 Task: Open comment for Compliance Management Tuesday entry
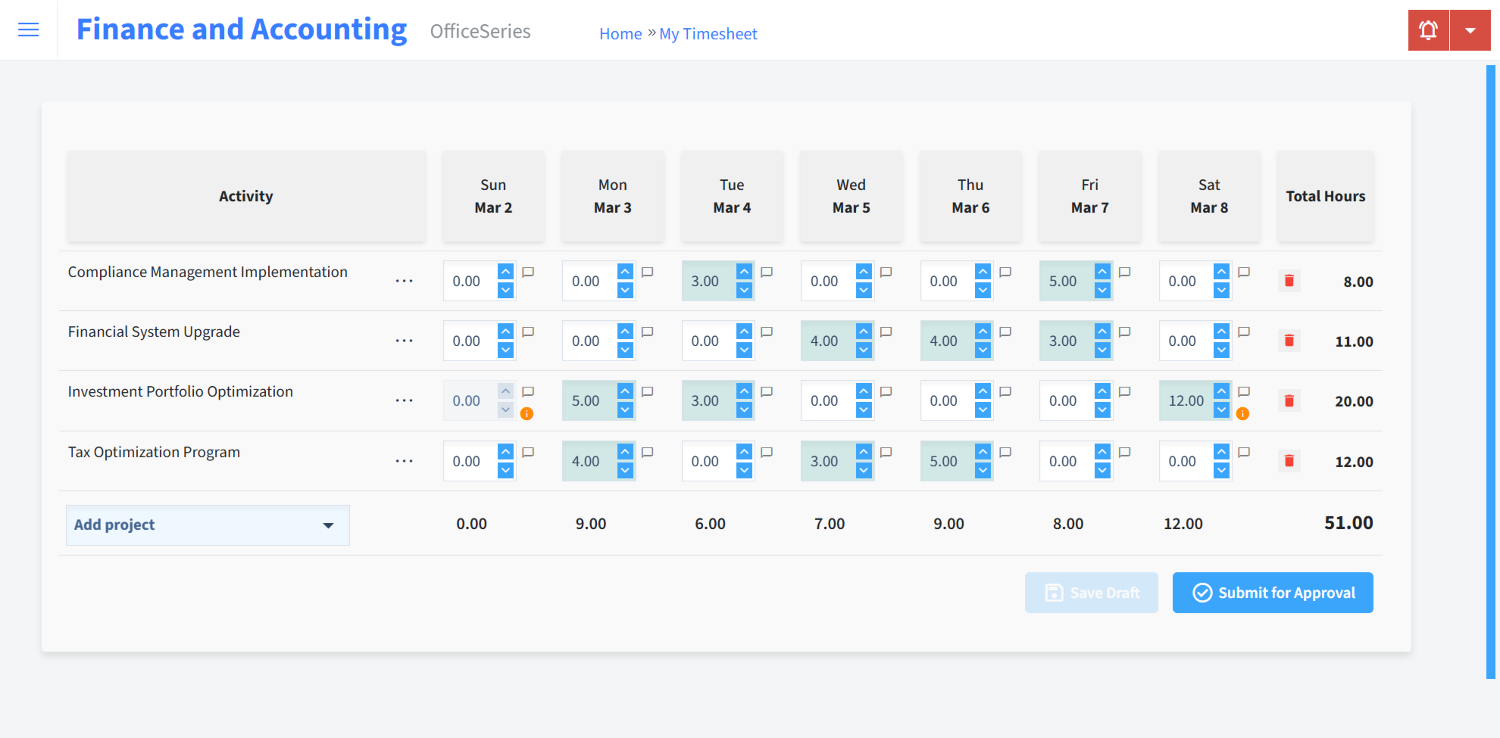click(767, 272)
